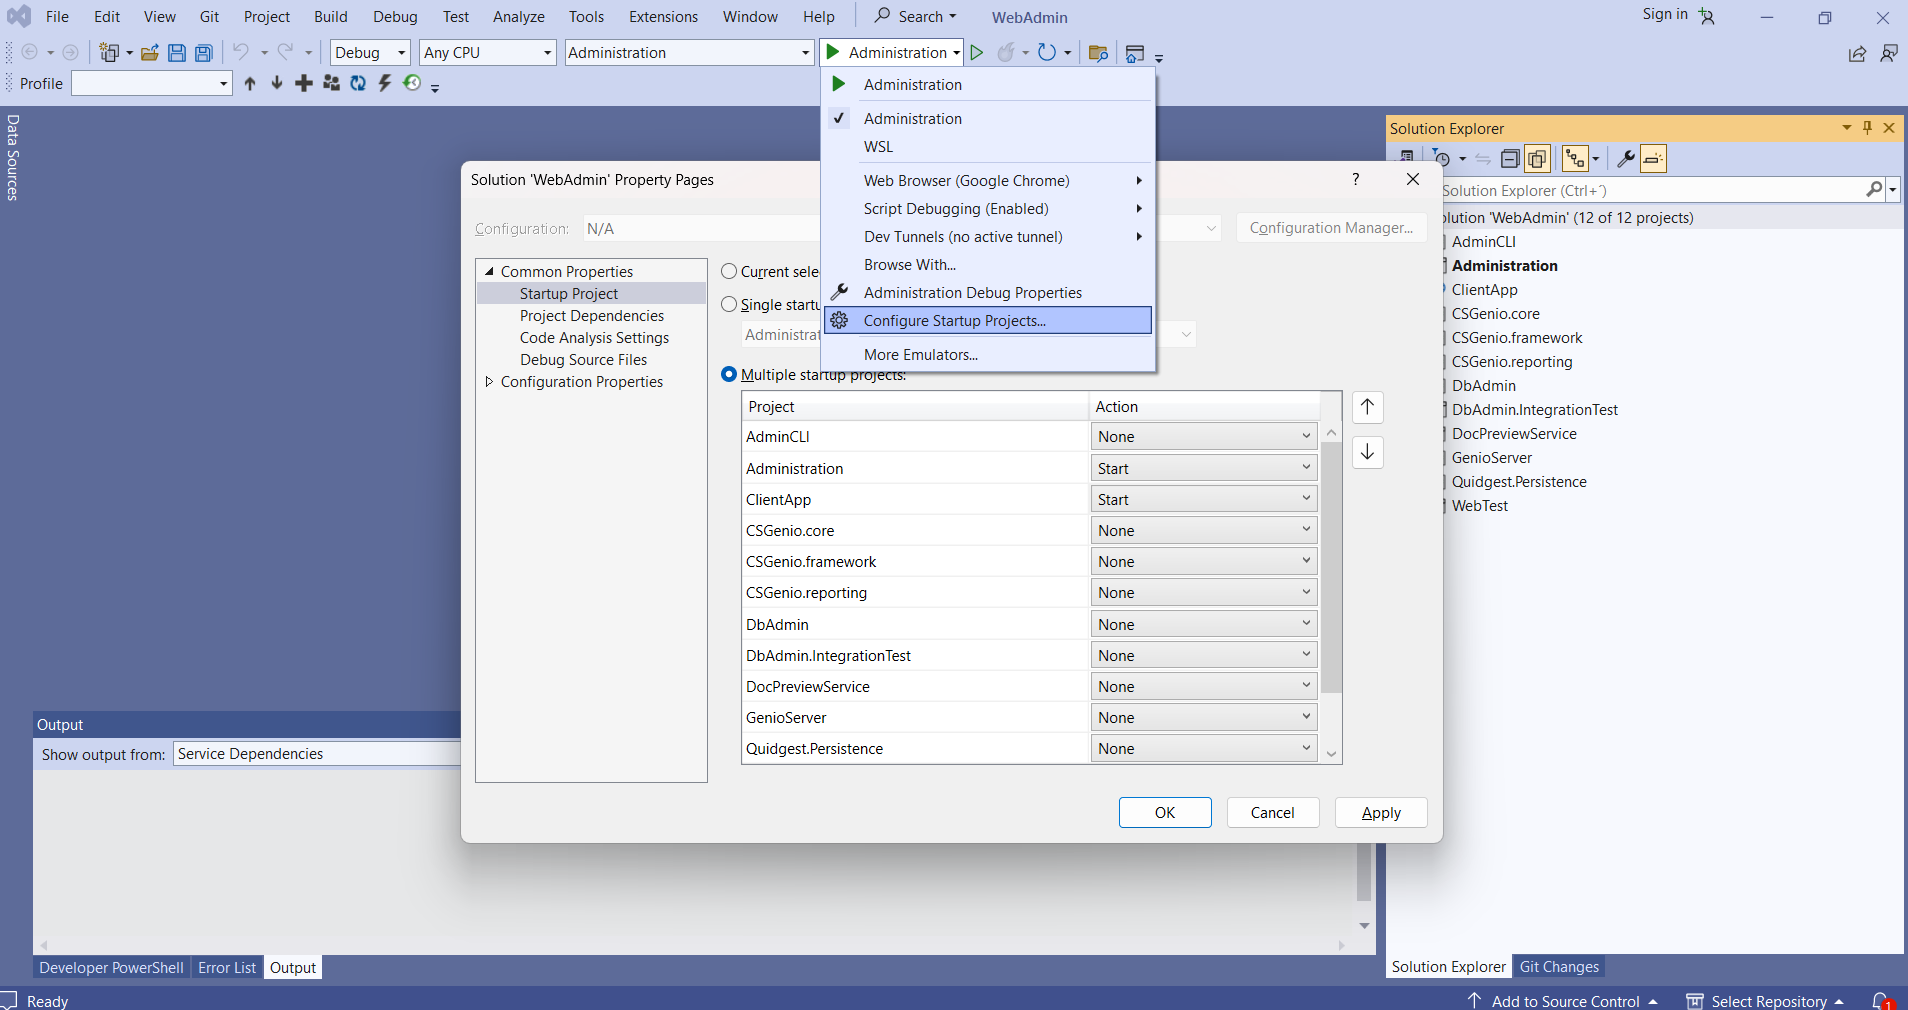Open the Action dropdown for ClientApp
Viewport: 1908px width, 1010px height.
pos(1203,499)
